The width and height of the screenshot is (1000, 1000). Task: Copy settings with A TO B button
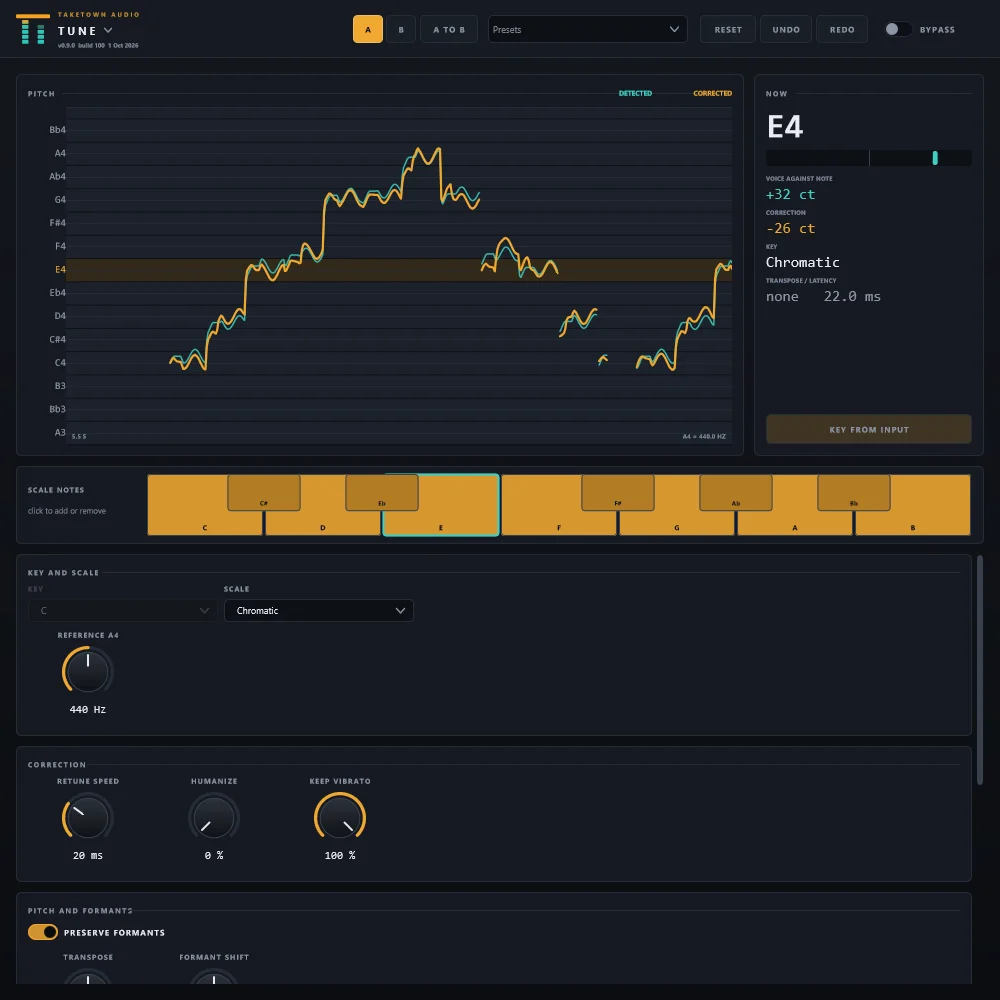click(448, 29)
